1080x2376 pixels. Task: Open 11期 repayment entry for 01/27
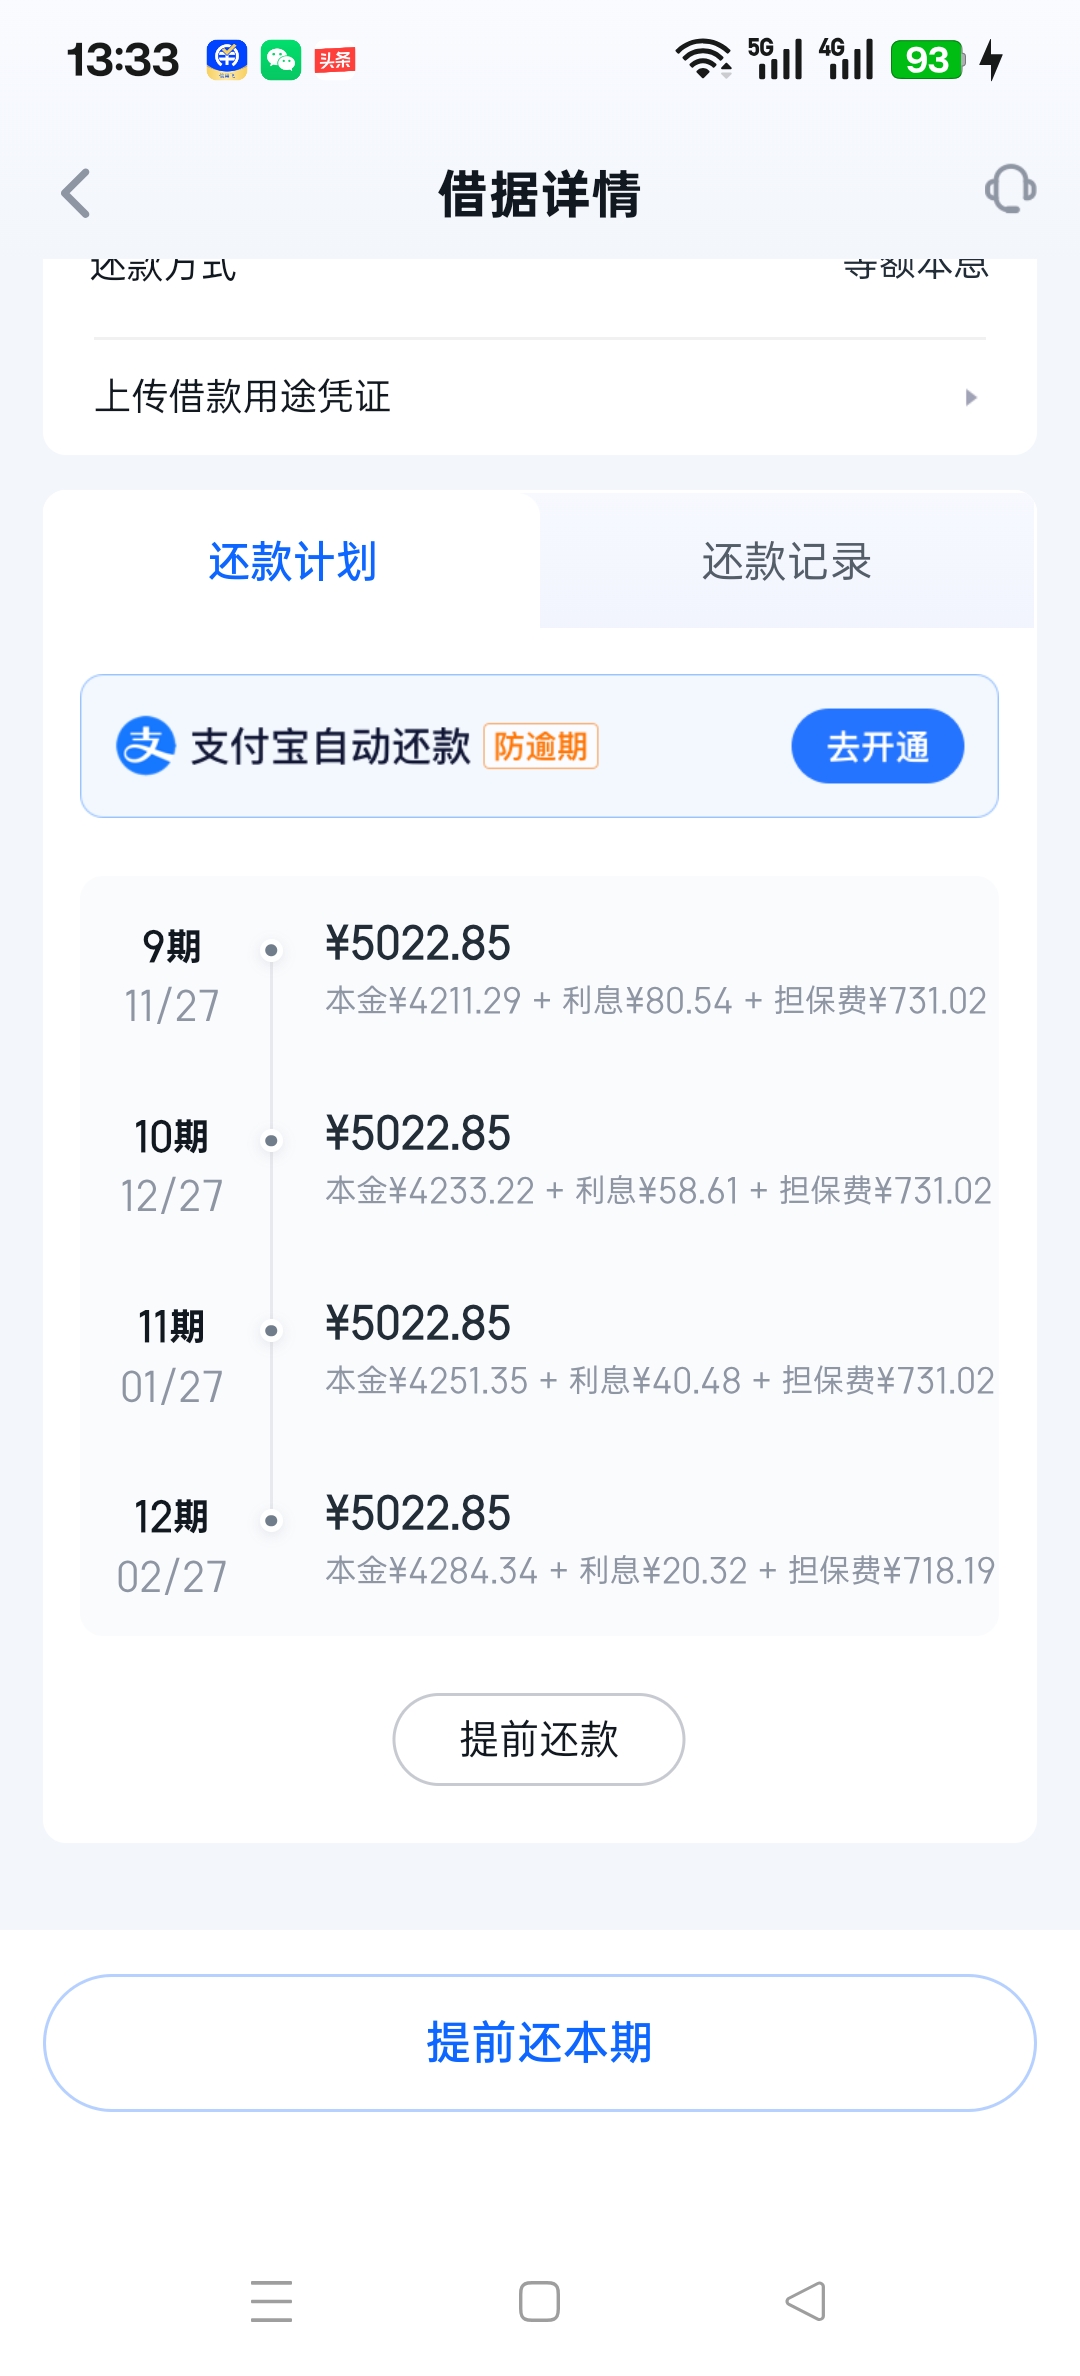point(540,1351)
